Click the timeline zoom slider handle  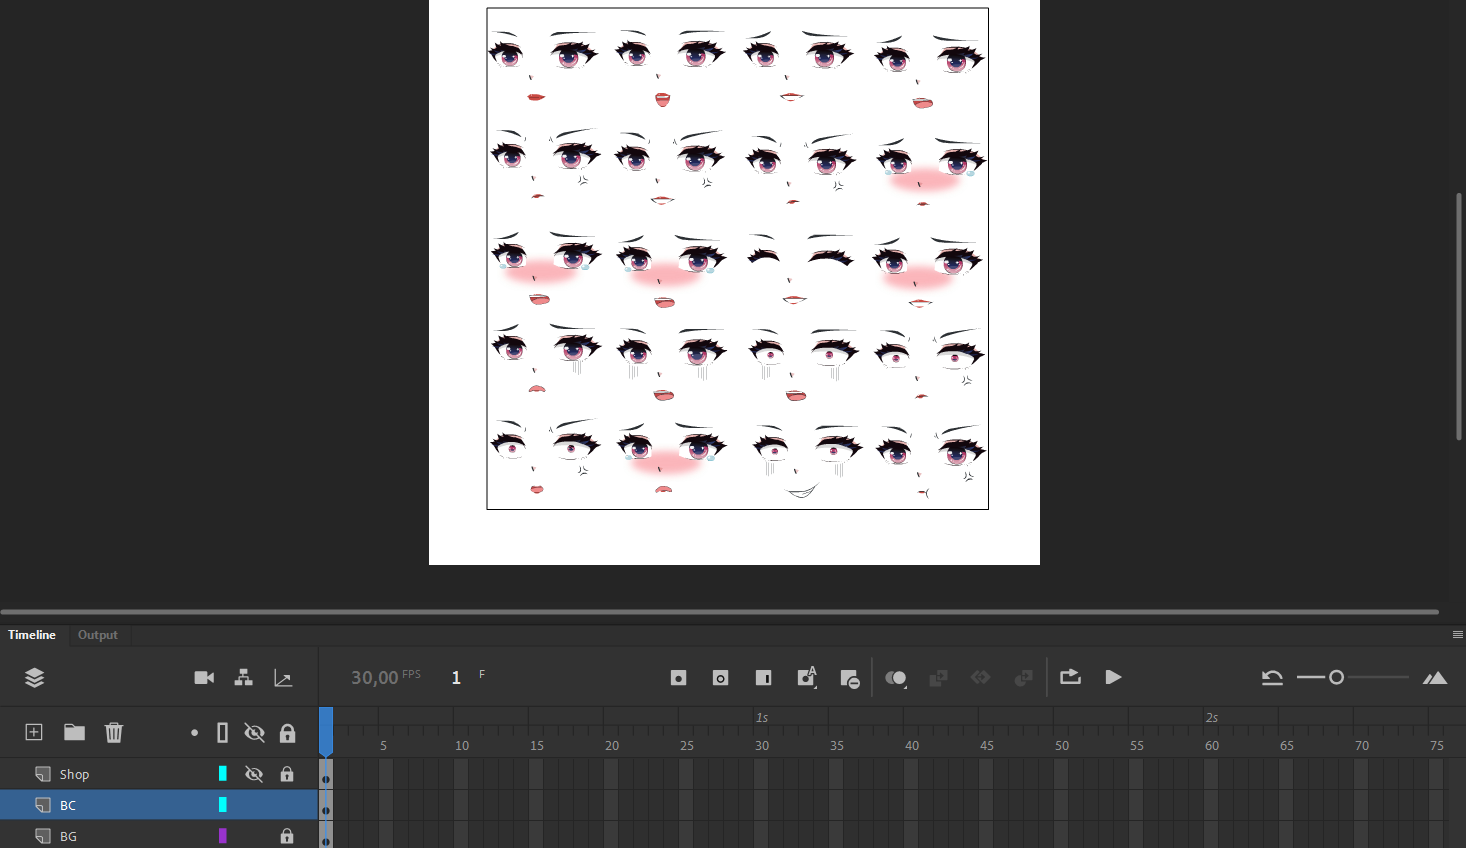tap(1336, 678)
